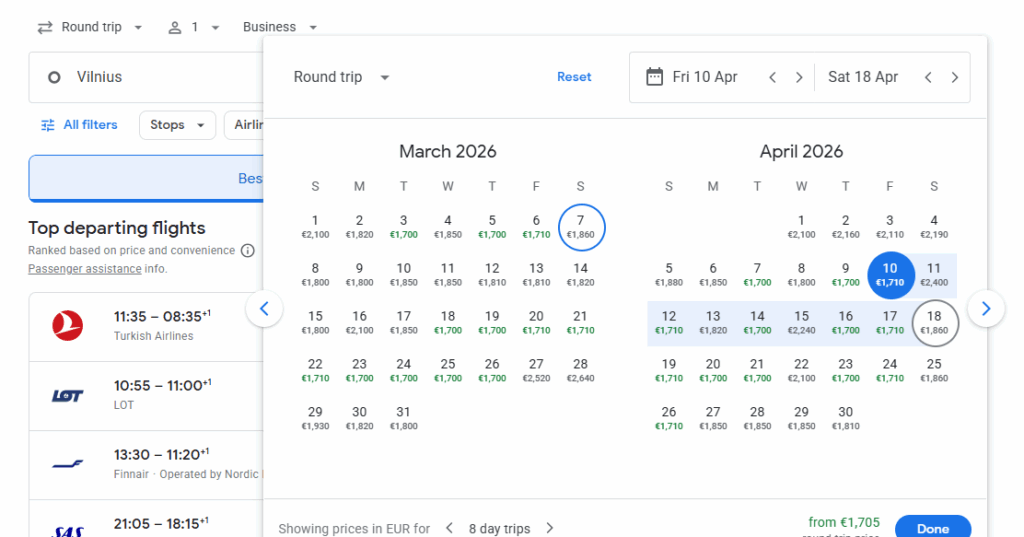
Task: Select March 27 priced €2,520
Action: pyautogui.click(x=536, y=370)
